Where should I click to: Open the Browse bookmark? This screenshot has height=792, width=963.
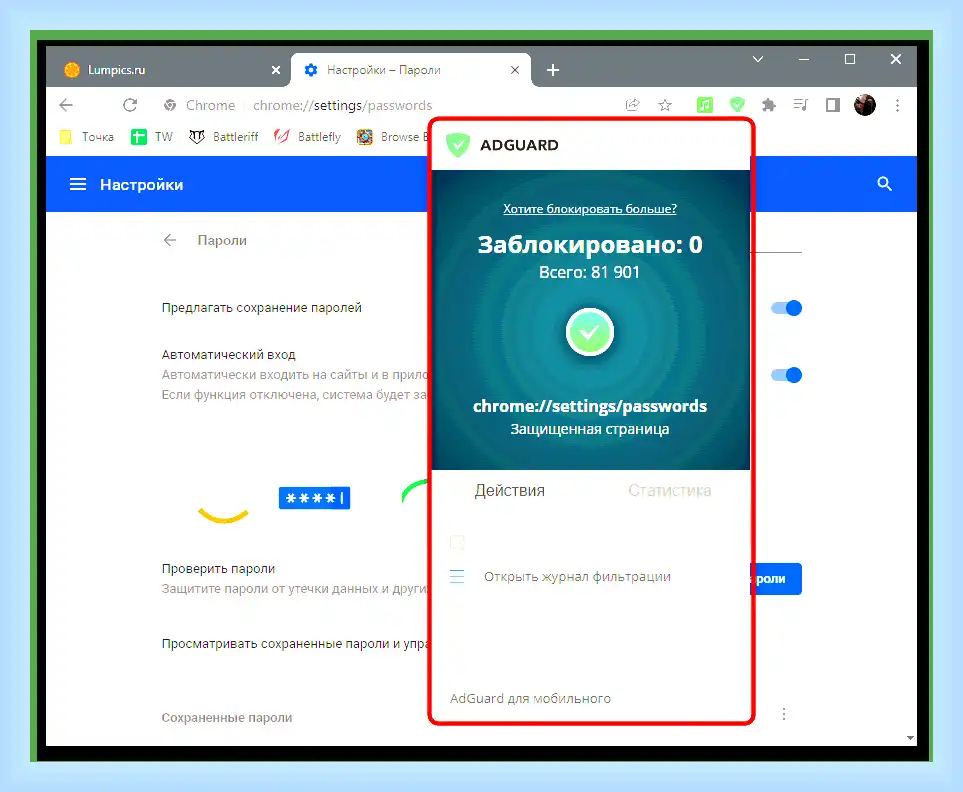pos(392,137)
